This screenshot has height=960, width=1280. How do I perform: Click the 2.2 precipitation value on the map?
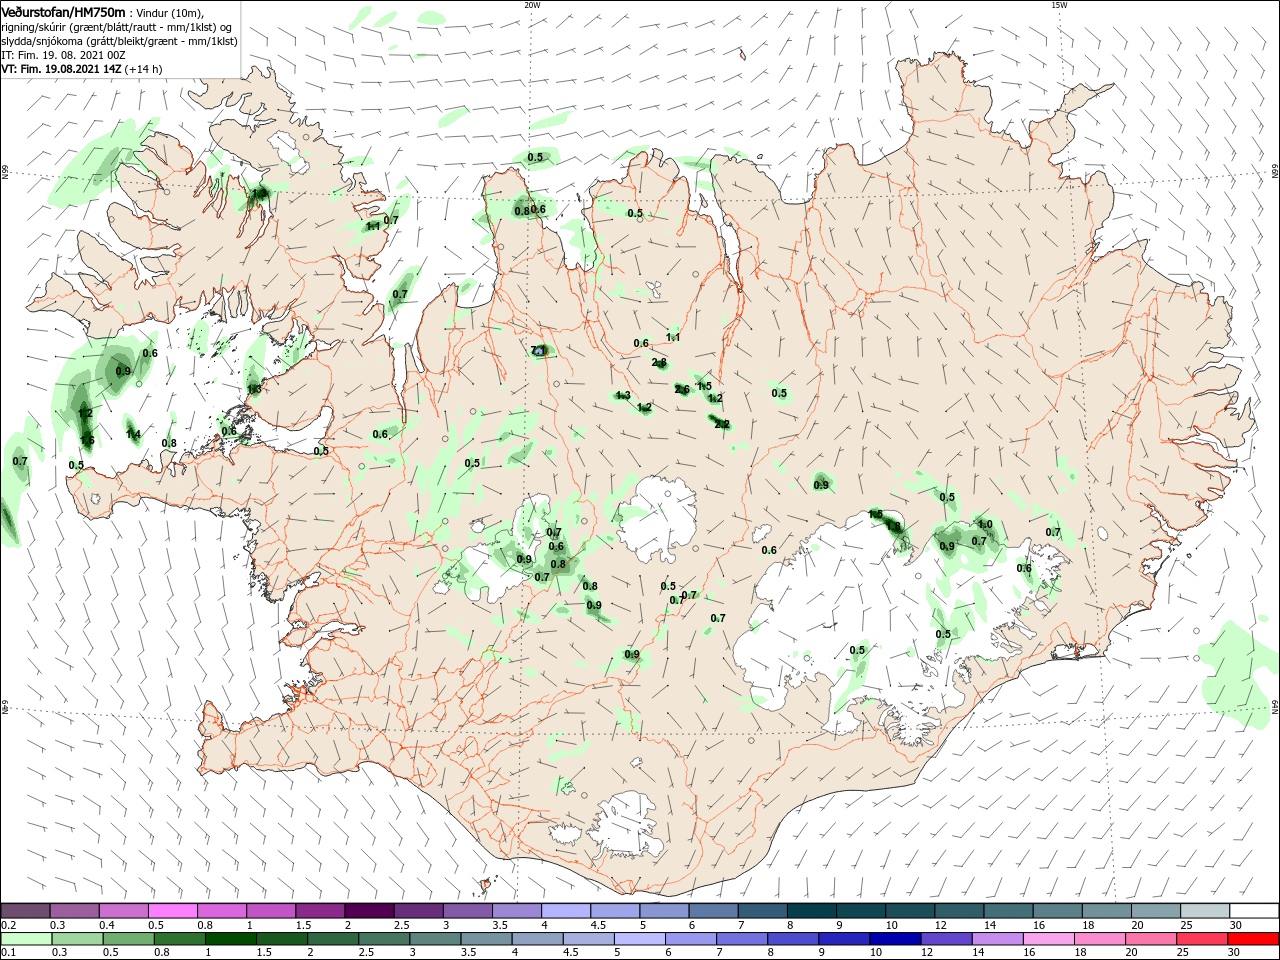[722, 424]
